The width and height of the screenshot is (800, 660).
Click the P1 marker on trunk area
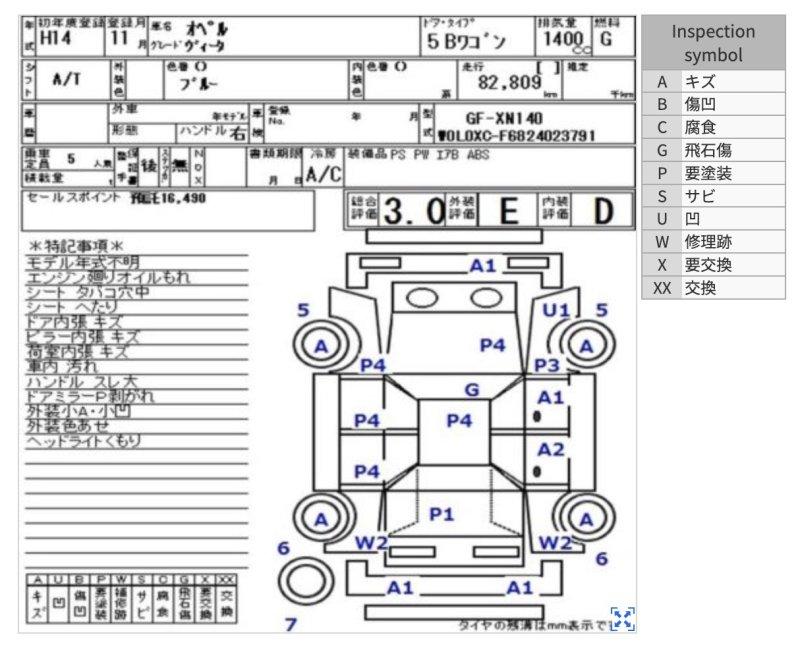tap(441, 514)
